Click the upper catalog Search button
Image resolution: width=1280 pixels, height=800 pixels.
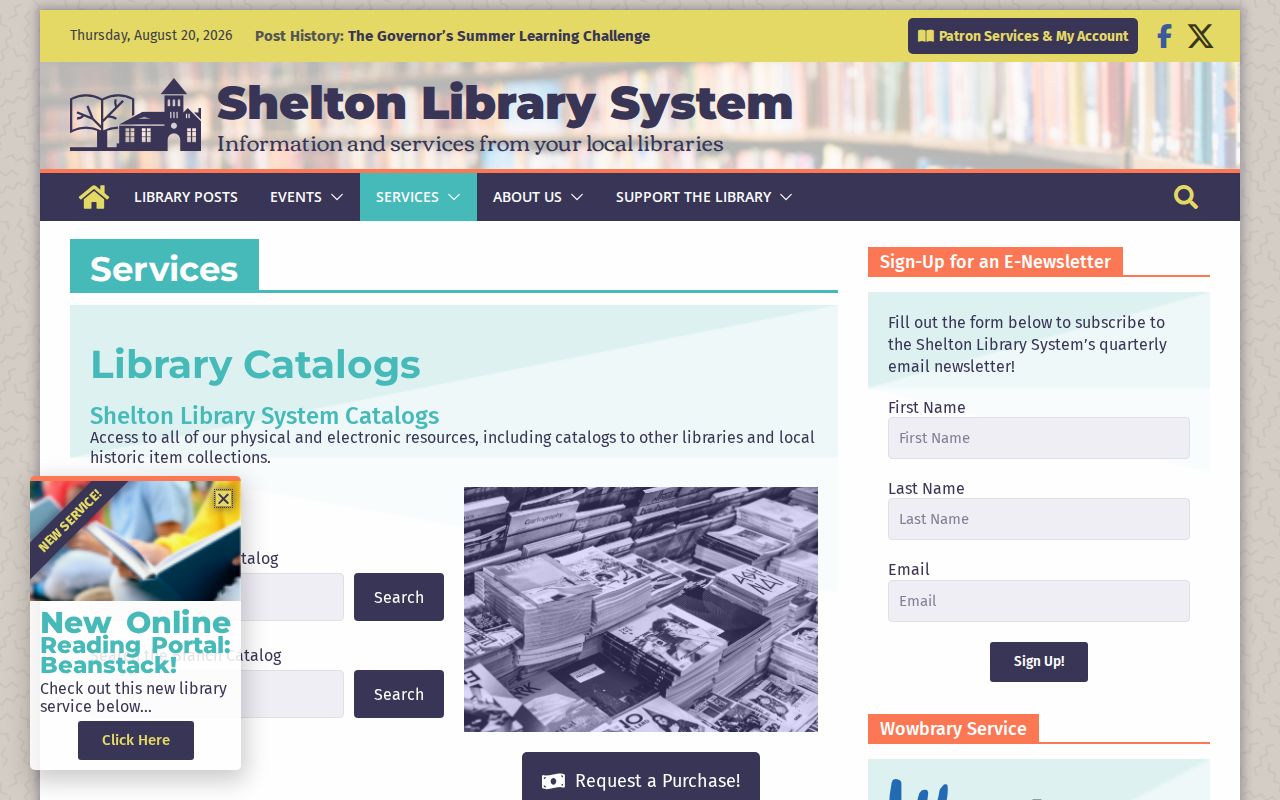click(x=399, y=597)
